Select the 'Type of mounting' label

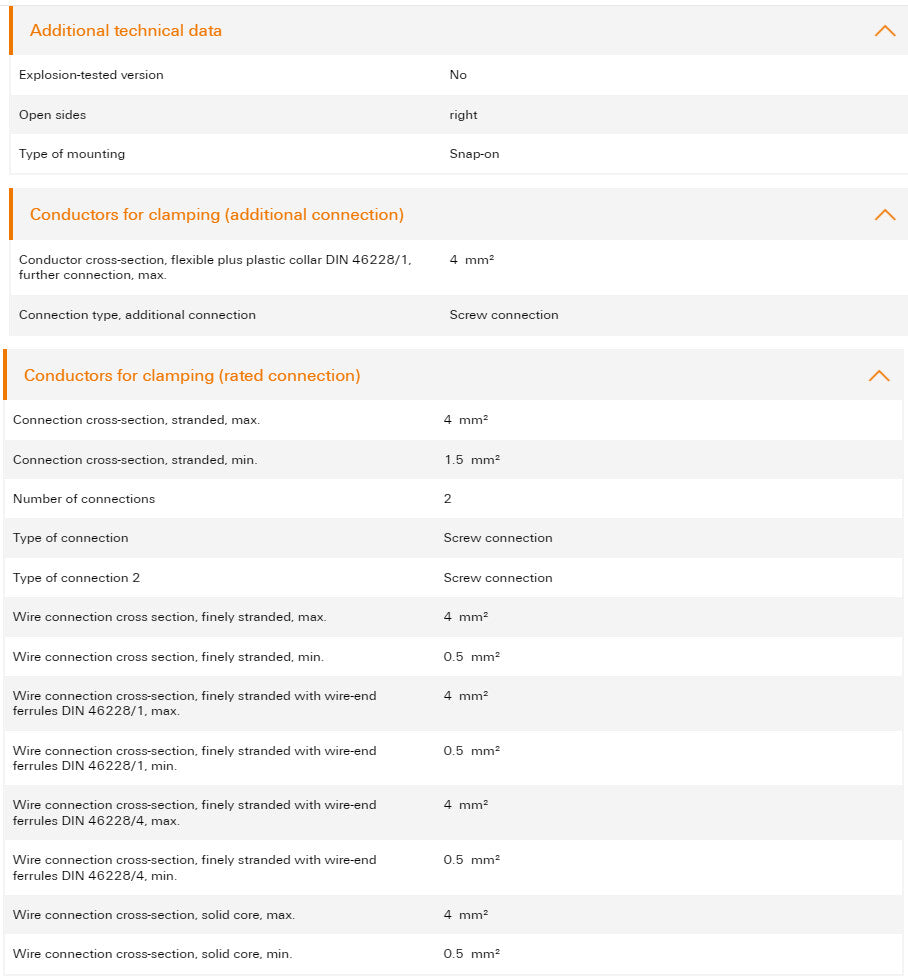coord(72,154)
